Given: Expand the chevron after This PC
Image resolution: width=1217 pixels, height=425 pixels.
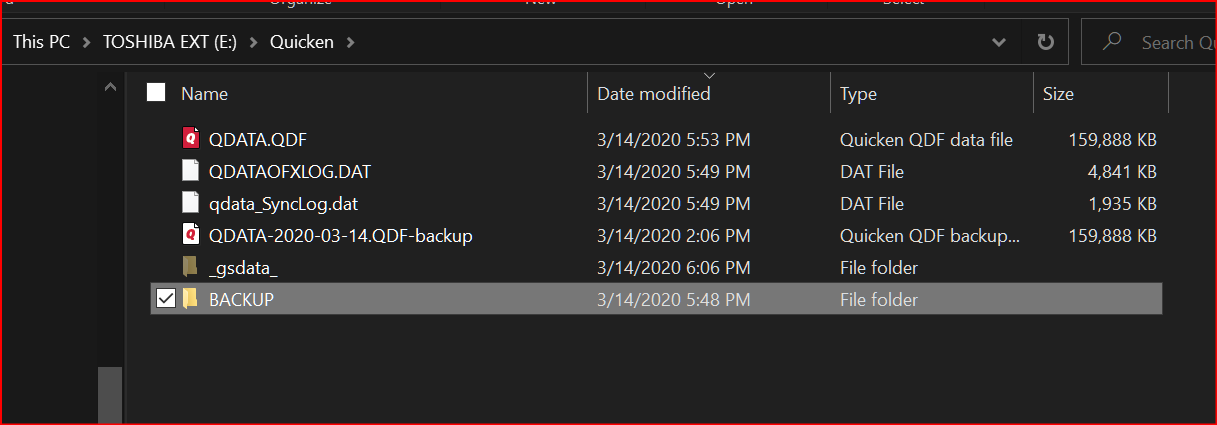Looking at the screenshot, I should pyautogui.click(x=86, y=43).
